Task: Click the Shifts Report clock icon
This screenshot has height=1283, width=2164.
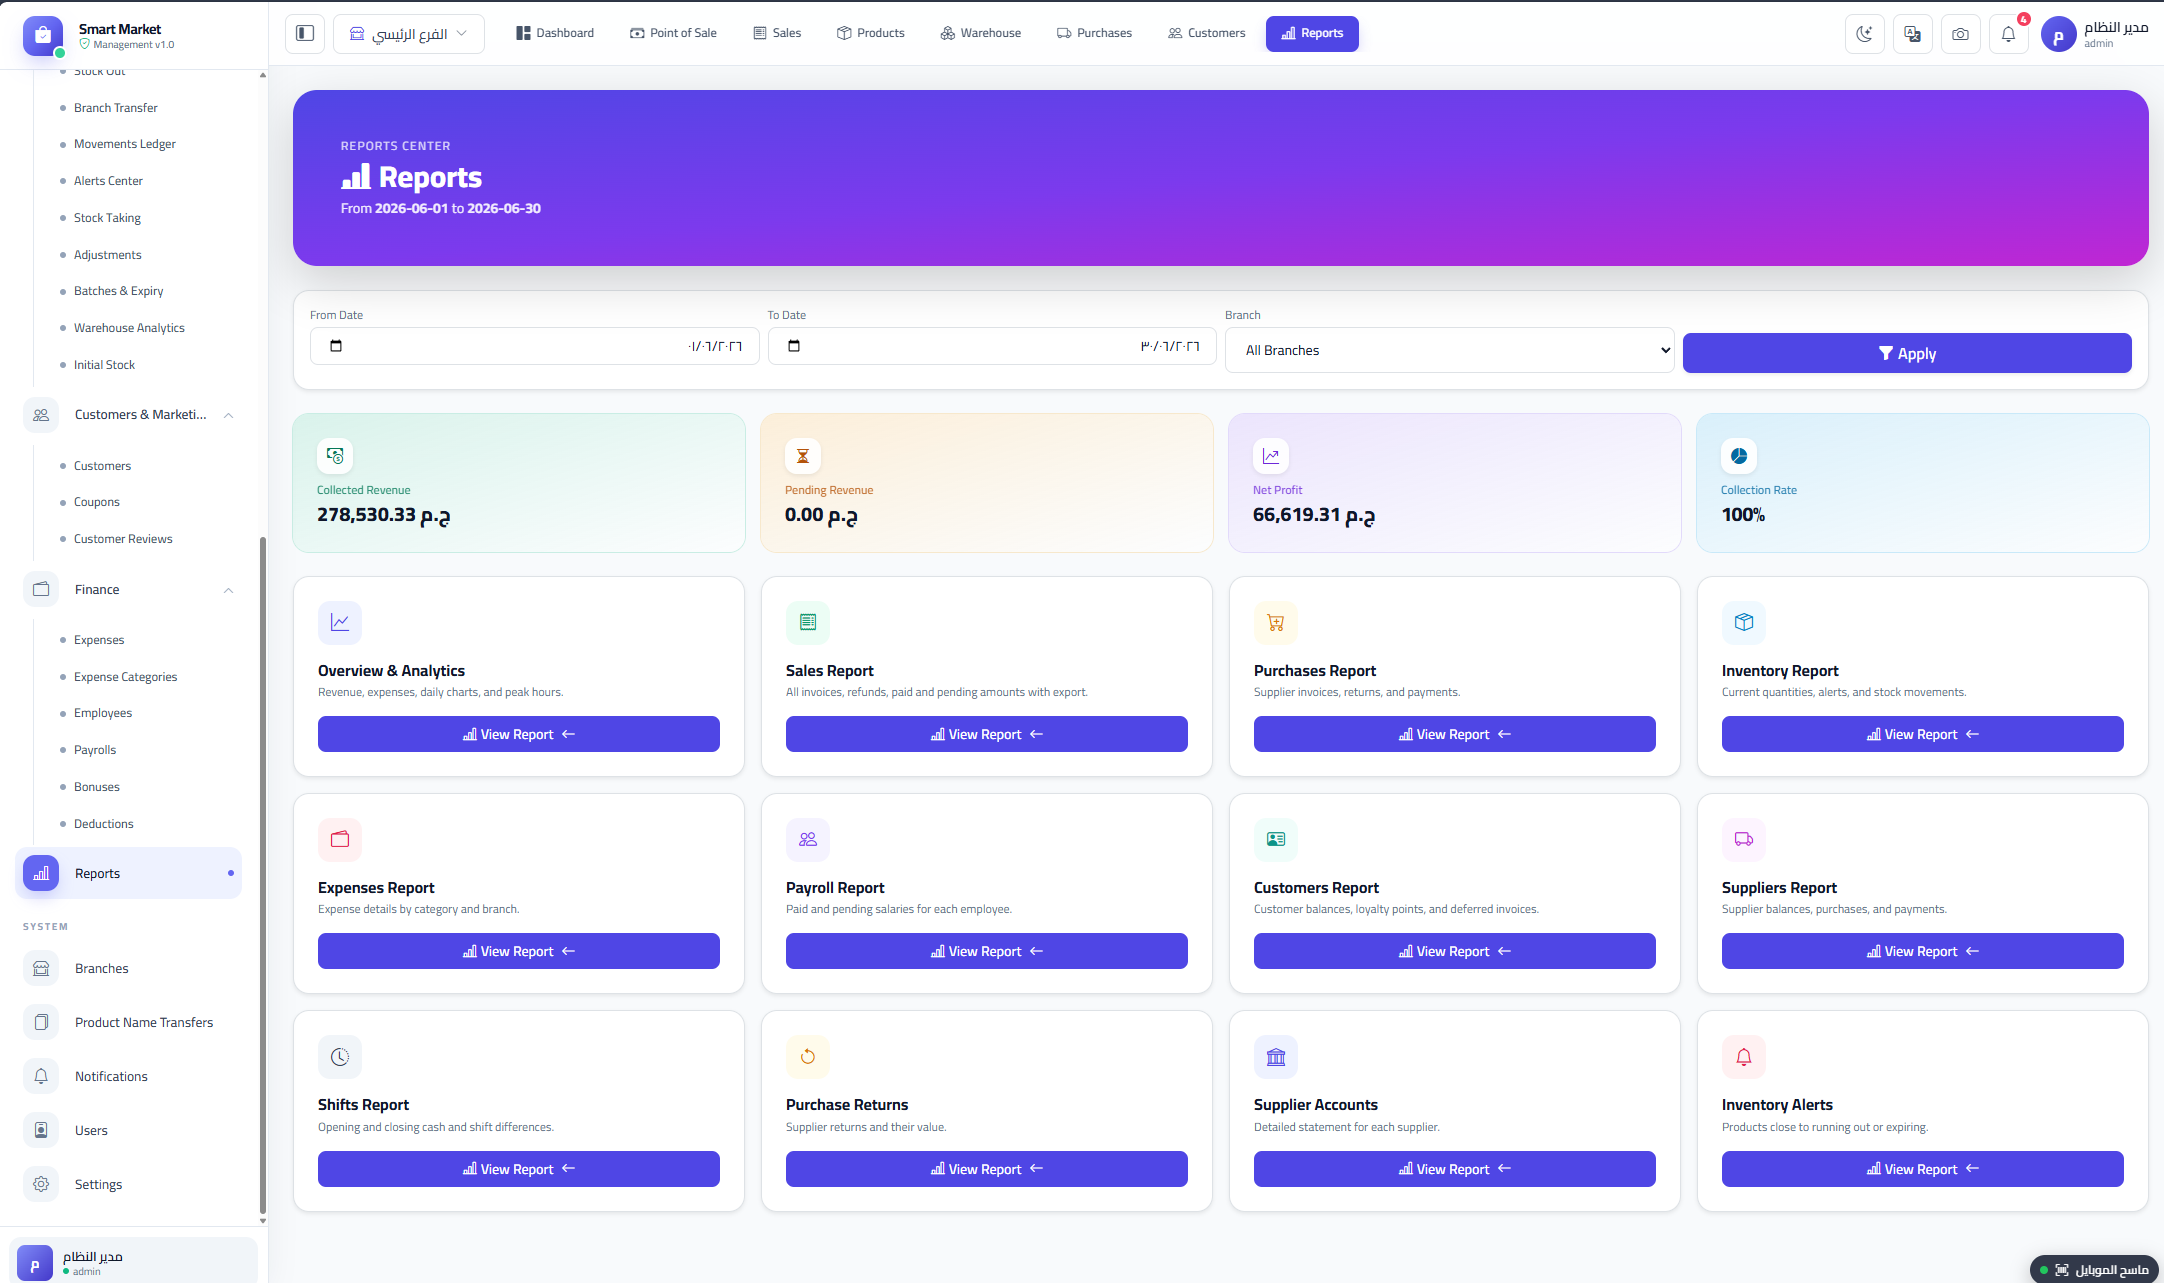Action: (x=340, y=1057)
